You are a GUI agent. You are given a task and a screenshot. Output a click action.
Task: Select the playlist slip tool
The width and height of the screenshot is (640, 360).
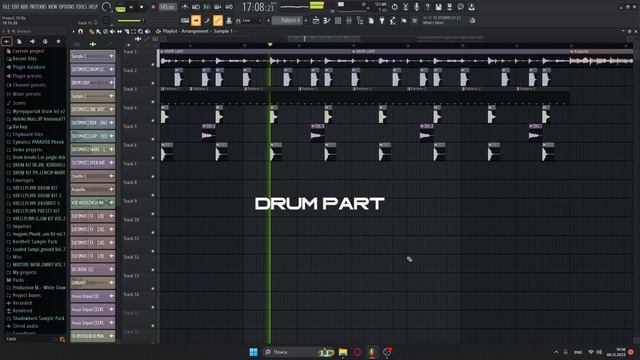[119, 31]
